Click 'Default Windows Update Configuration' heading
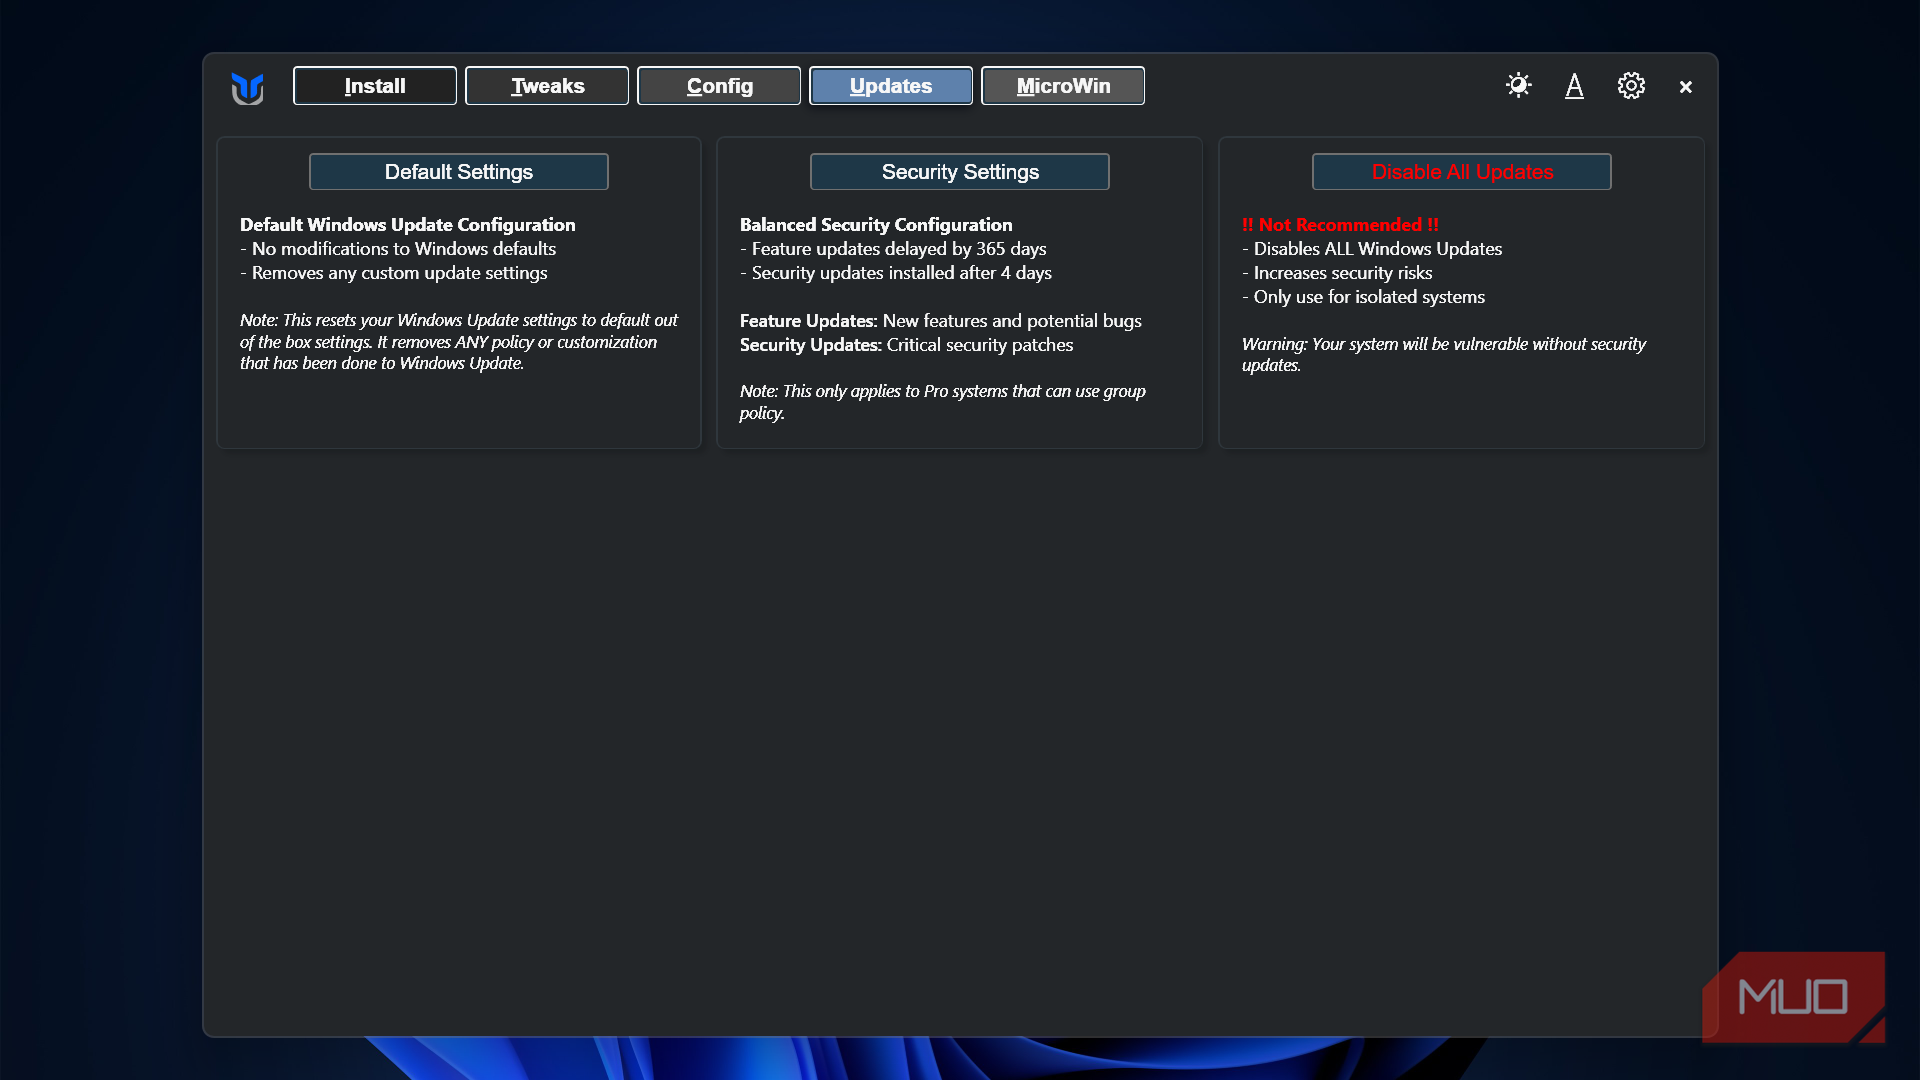 pyautogui.click(x=408, y=225)
